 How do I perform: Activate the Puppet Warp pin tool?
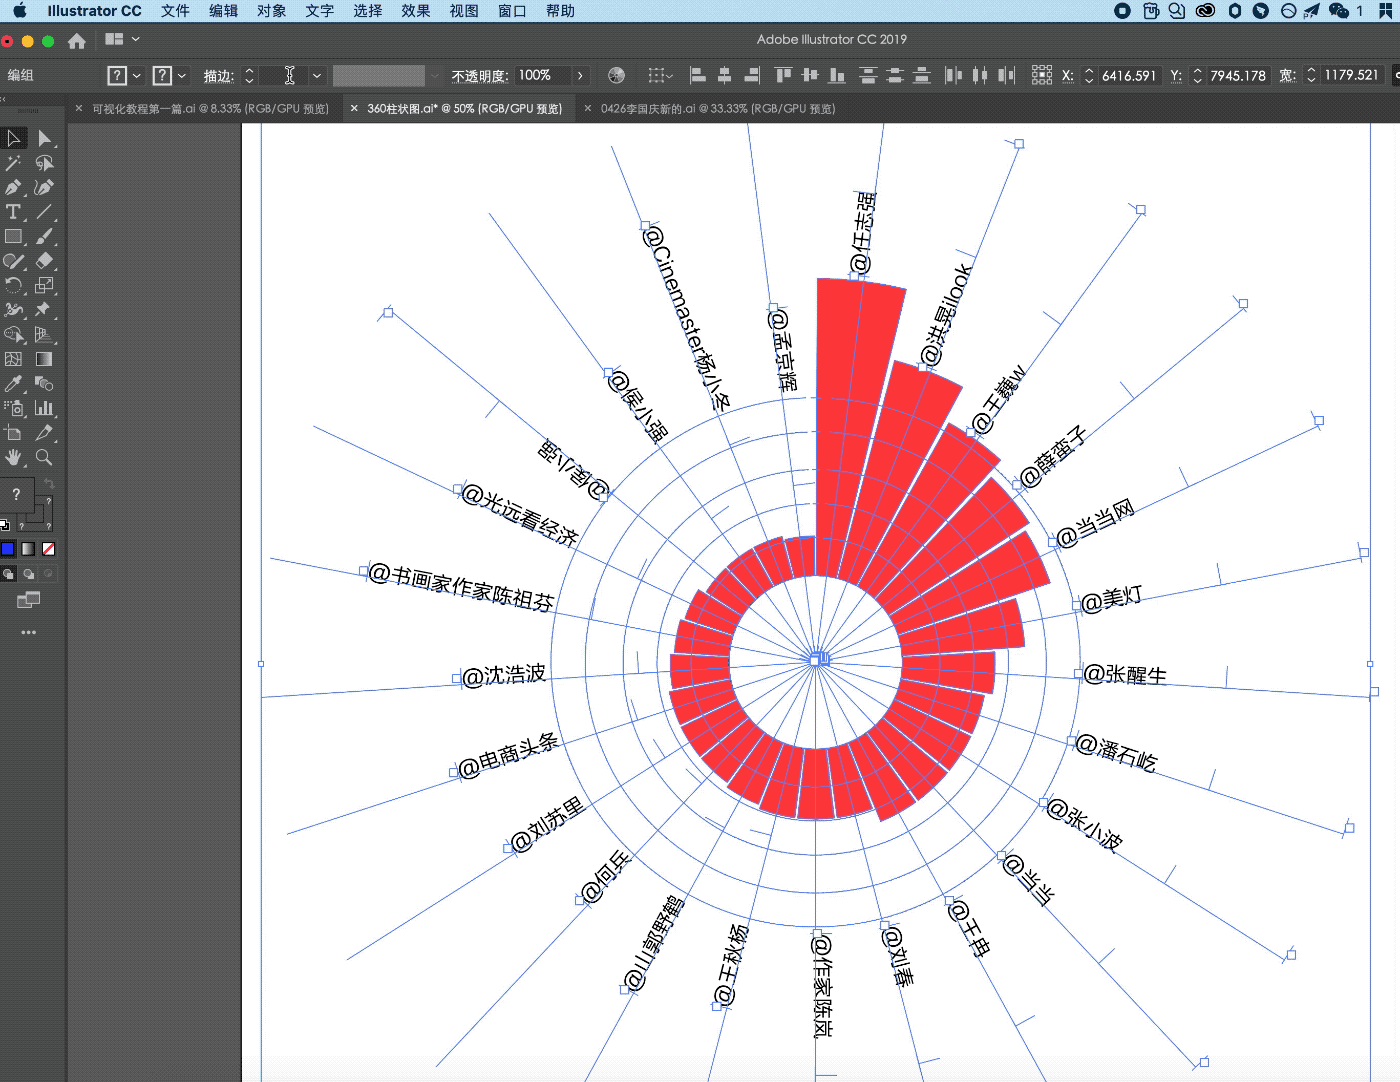coord(44,310)
